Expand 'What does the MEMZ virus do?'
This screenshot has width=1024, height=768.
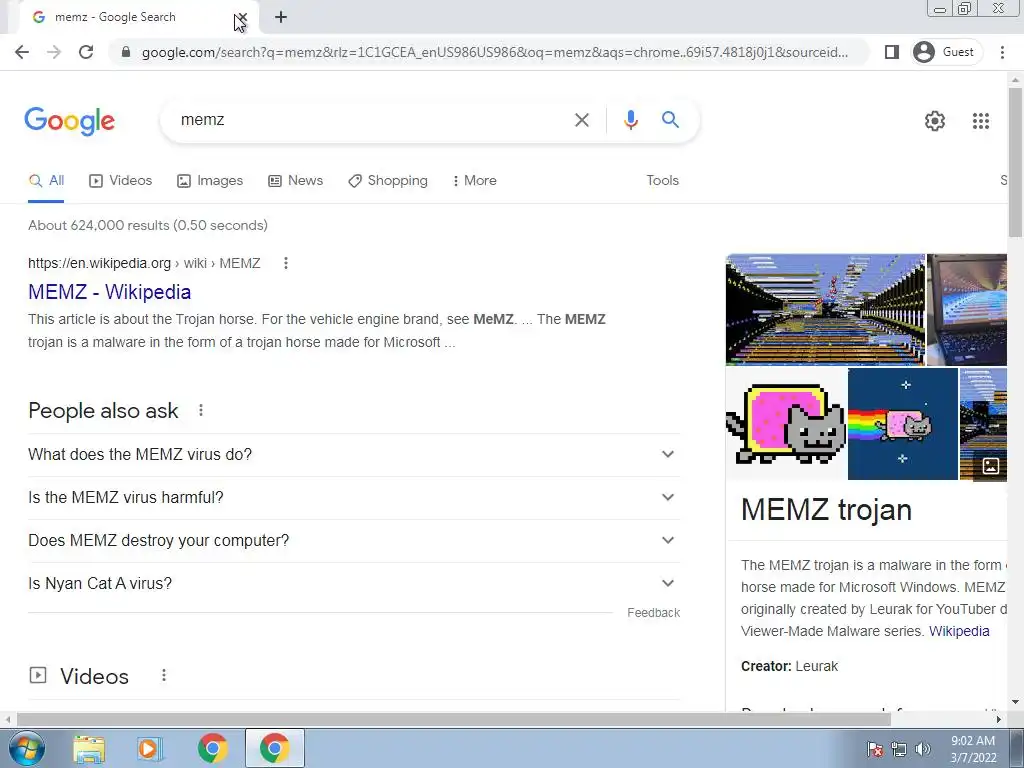[354, 455]
